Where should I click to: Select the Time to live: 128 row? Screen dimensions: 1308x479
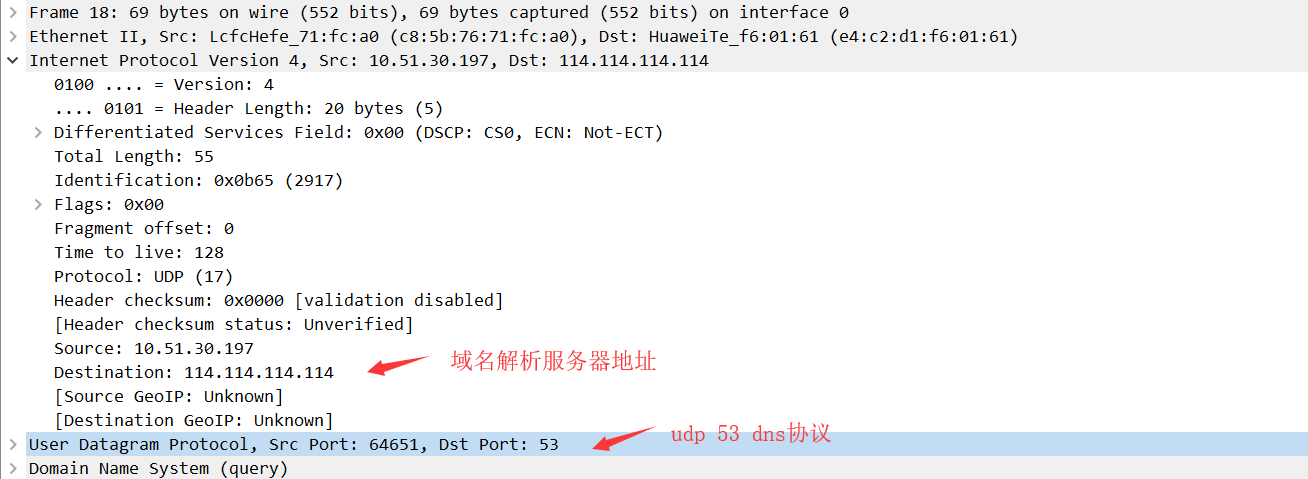(138, 253)
